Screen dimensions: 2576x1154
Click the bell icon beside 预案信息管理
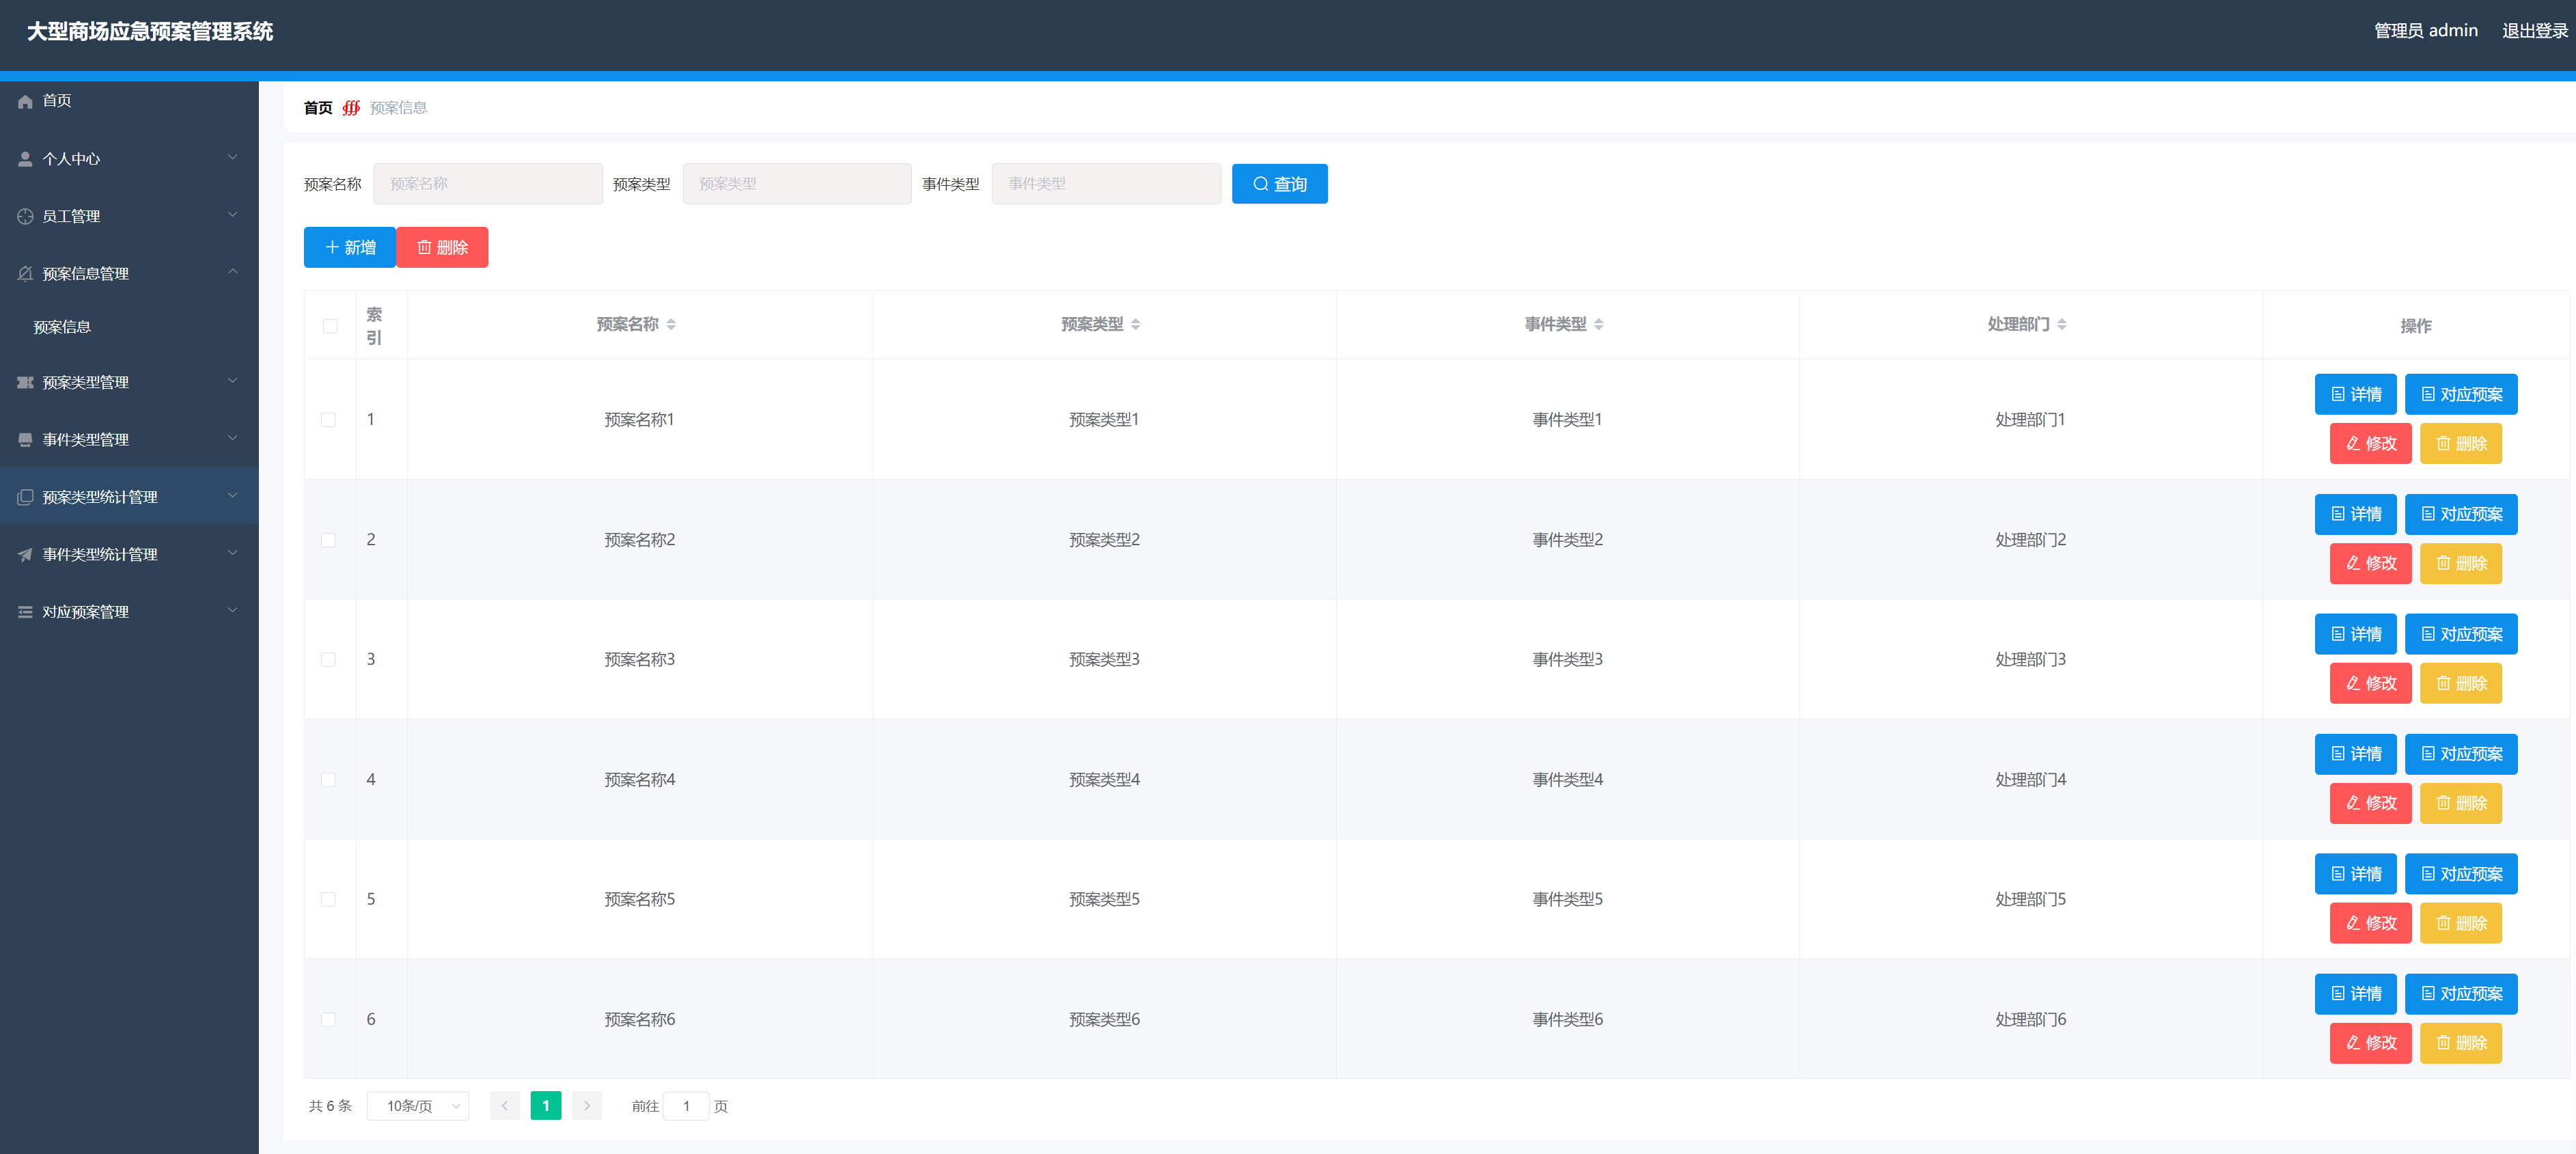tap(25, 274)
